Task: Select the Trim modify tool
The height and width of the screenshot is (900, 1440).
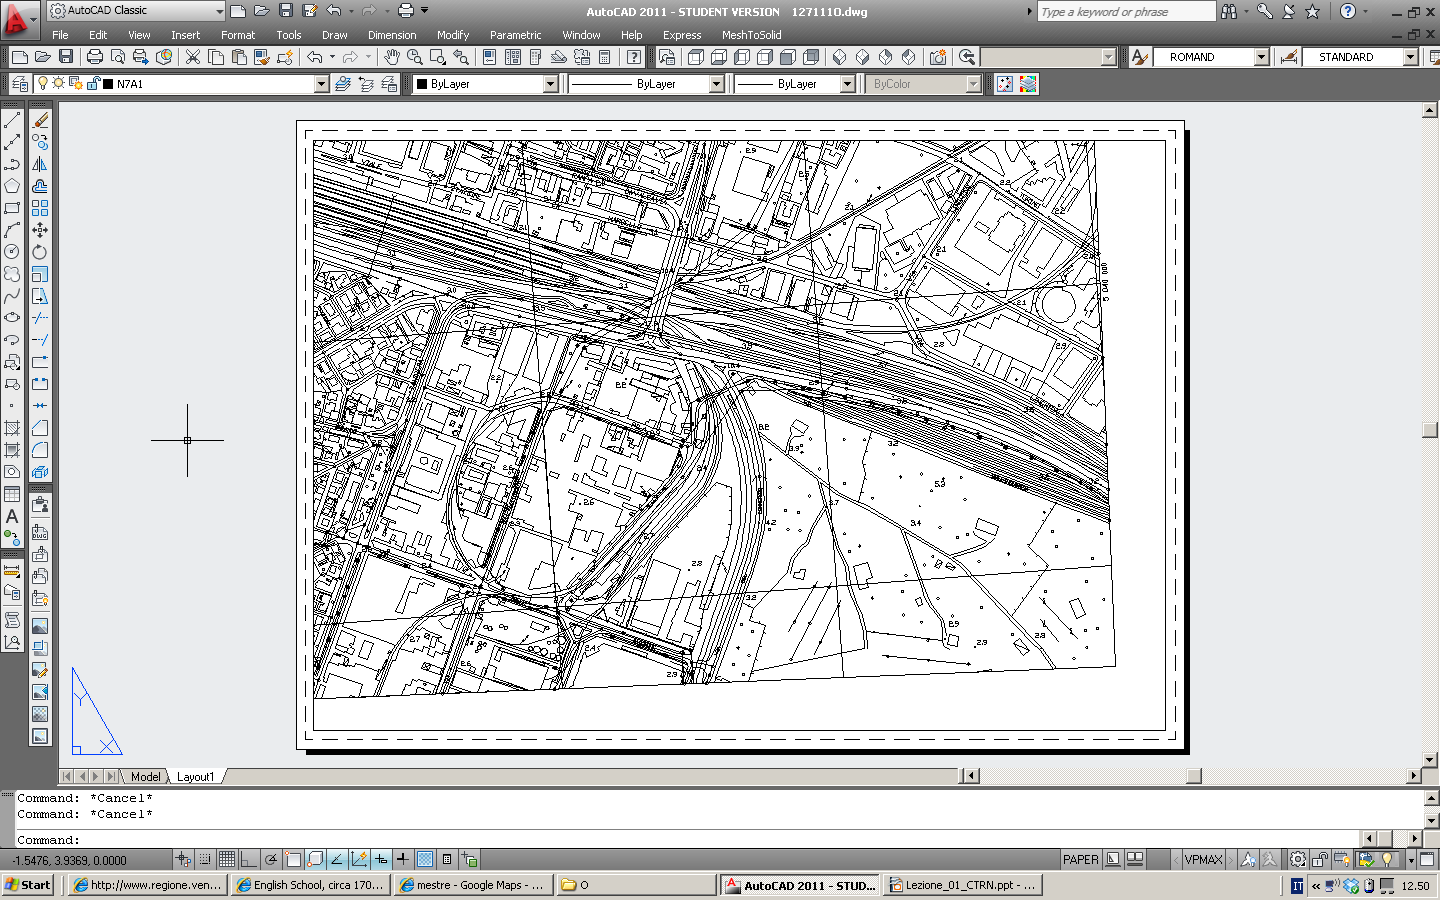Action: click(x=40, y=318)
